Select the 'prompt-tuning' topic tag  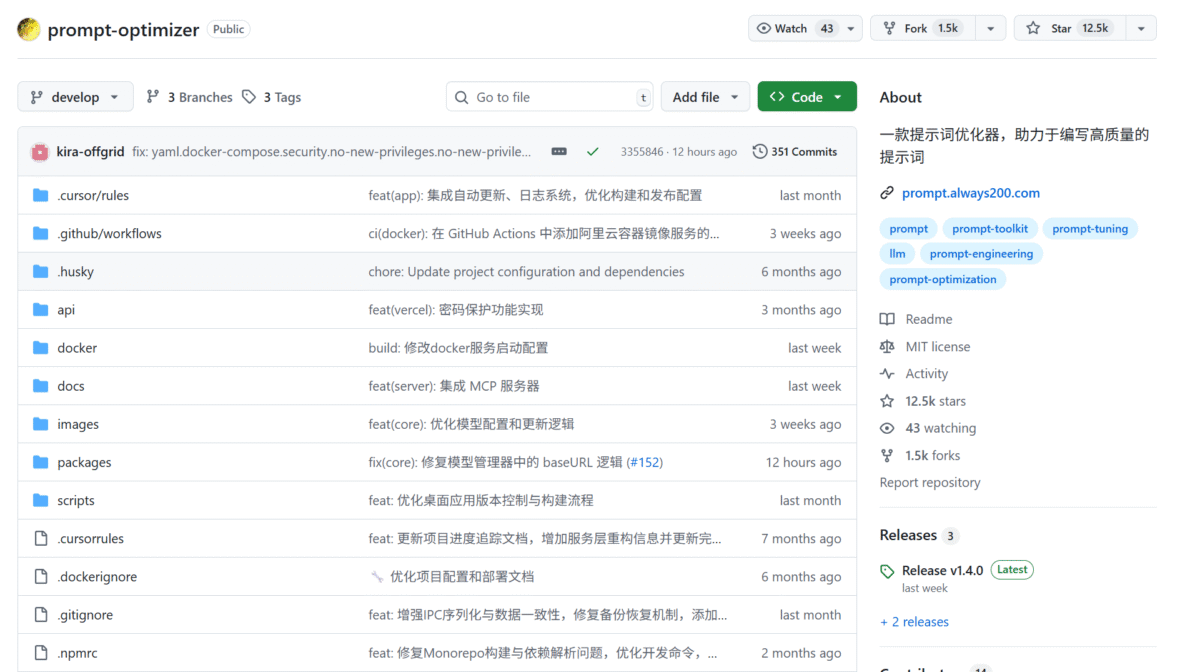1090,229
